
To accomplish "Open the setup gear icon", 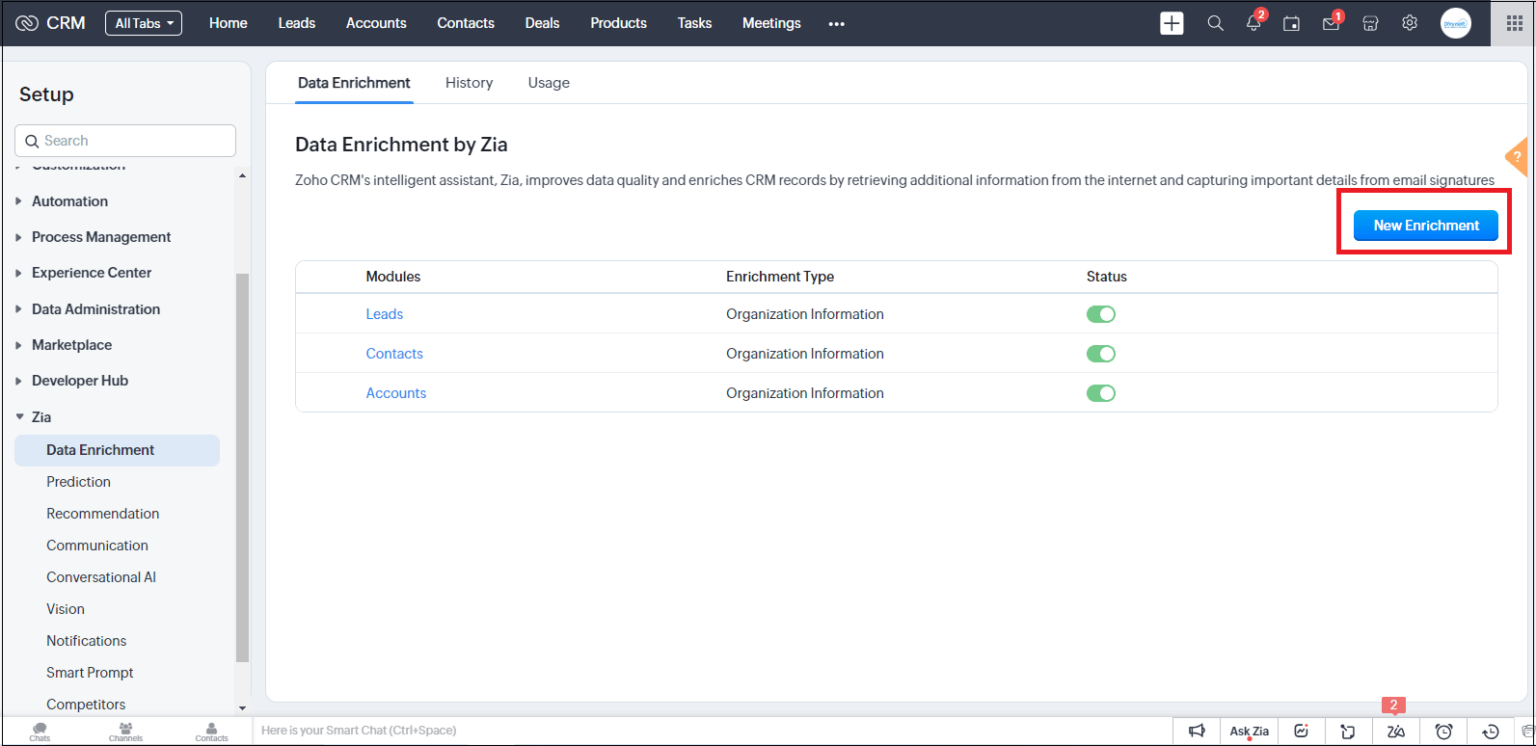I will [1409, 23].
